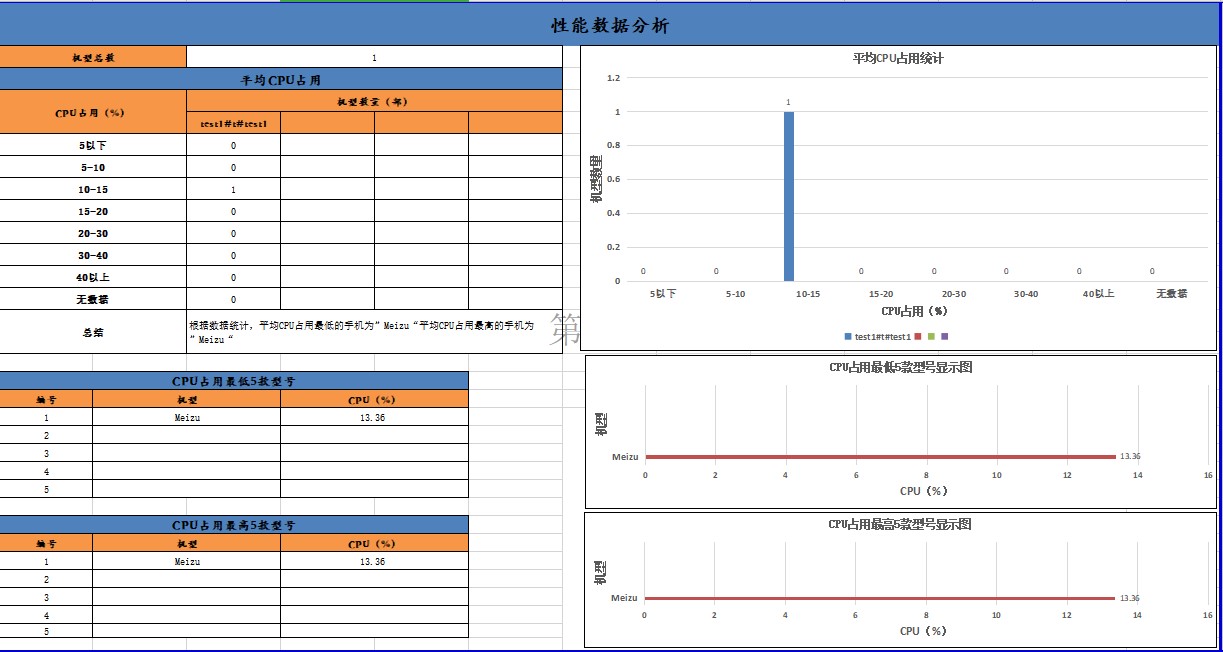The image size is (1223, 652).
Task: Click the 10-15 row label in CPU table
Action: pyautogui.click(x=93, y=190)
